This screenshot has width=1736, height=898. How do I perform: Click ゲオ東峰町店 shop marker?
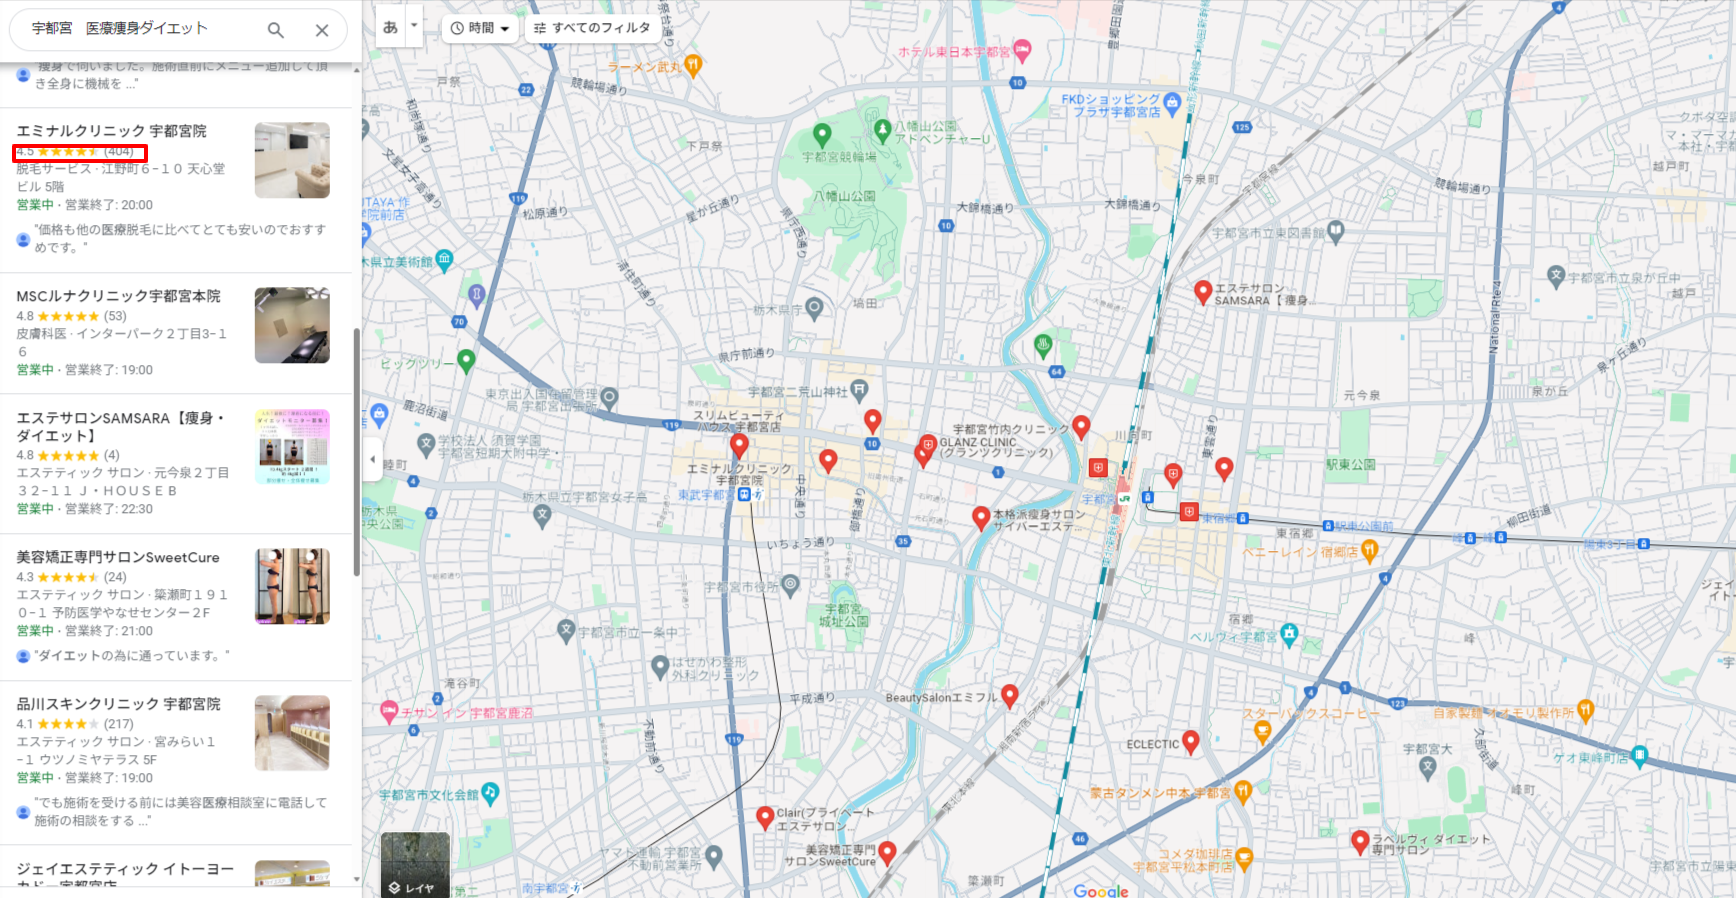pos(1639,756)
